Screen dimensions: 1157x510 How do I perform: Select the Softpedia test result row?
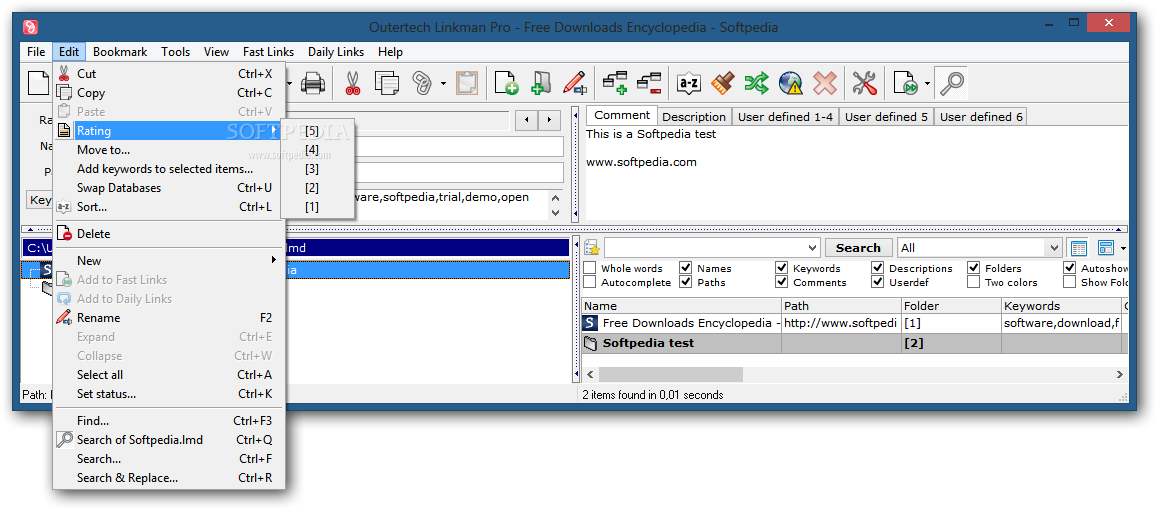point(854,342)
